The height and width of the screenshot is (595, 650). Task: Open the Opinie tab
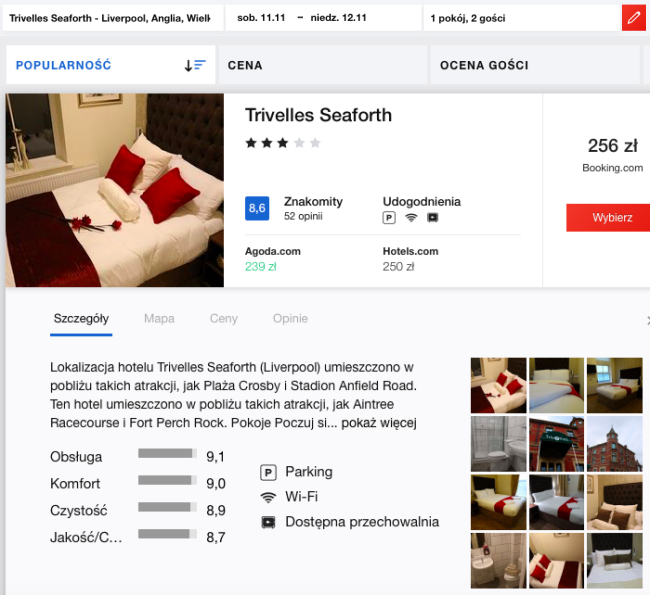coord(290,319)
